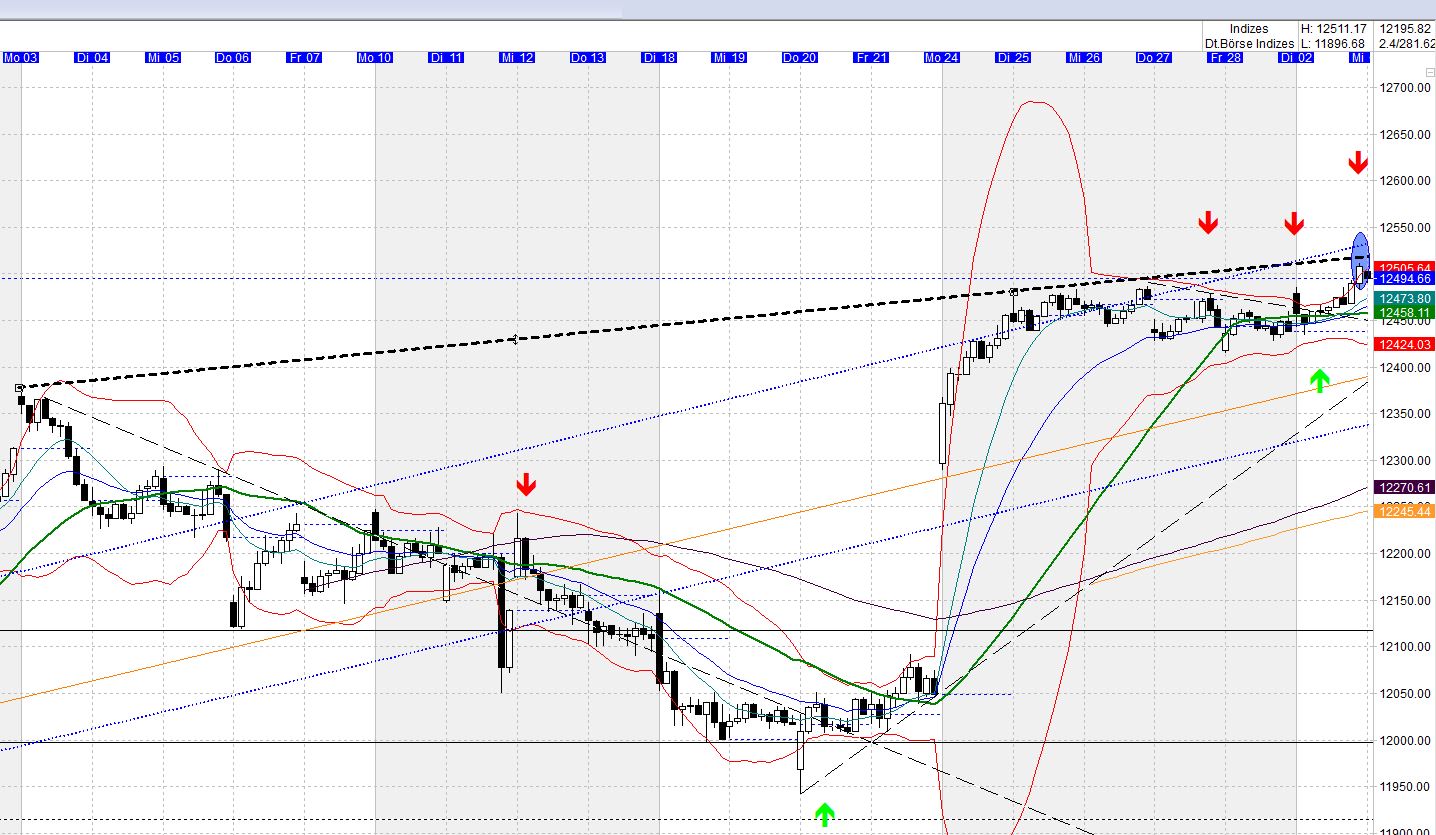Click the "12300.00" price axis label
1436x835 pixels.
coord(1405,461)
